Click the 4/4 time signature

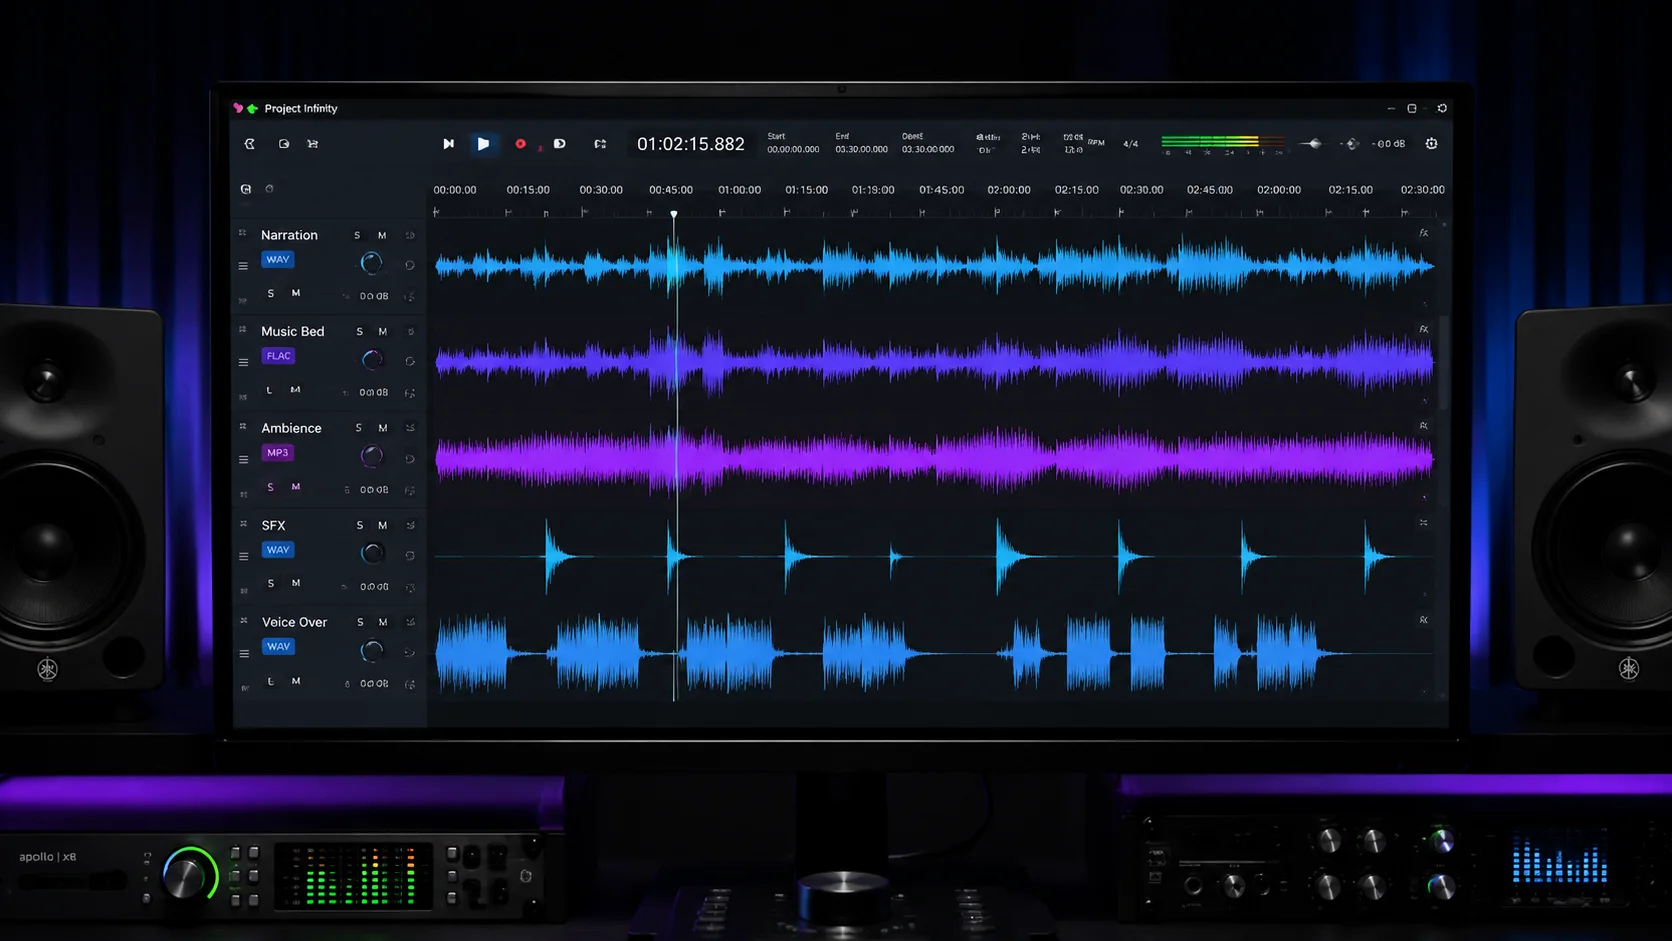1130,144
